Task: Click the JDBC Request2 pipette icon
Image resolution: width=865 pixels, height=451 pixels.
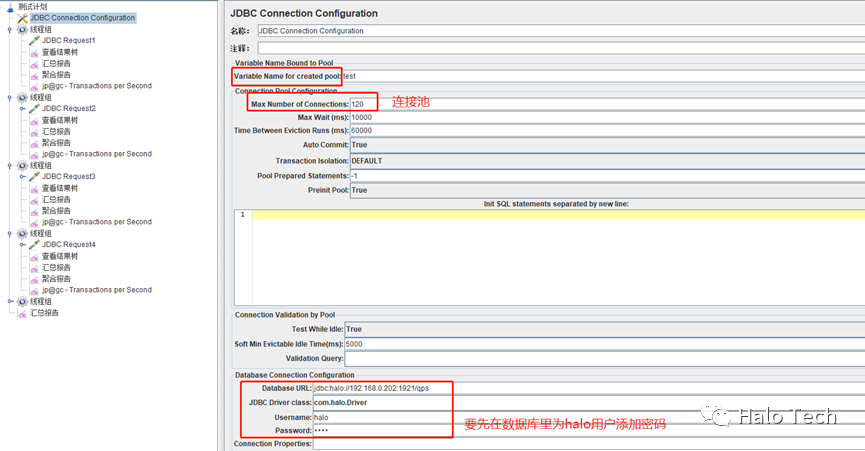Action: [34, 109]
